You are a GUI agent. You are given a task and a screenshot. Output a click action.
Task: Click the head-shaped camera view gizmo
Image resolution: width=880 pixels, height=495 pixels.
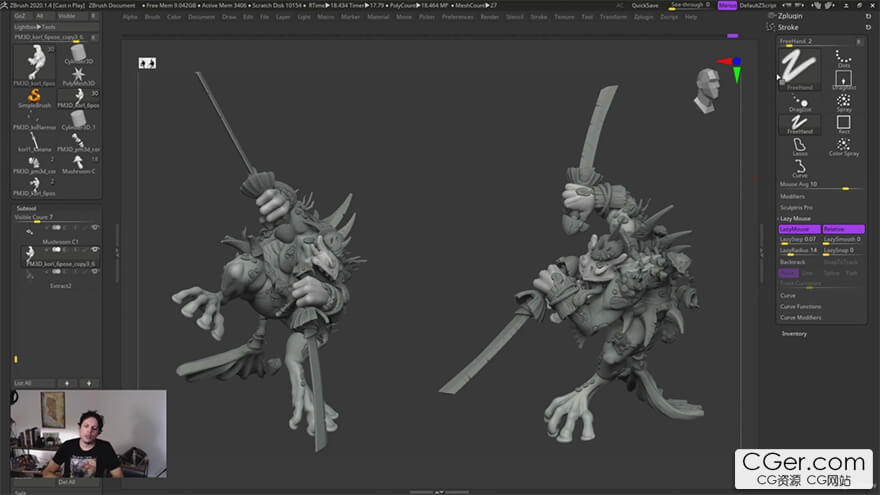(707, 90)
